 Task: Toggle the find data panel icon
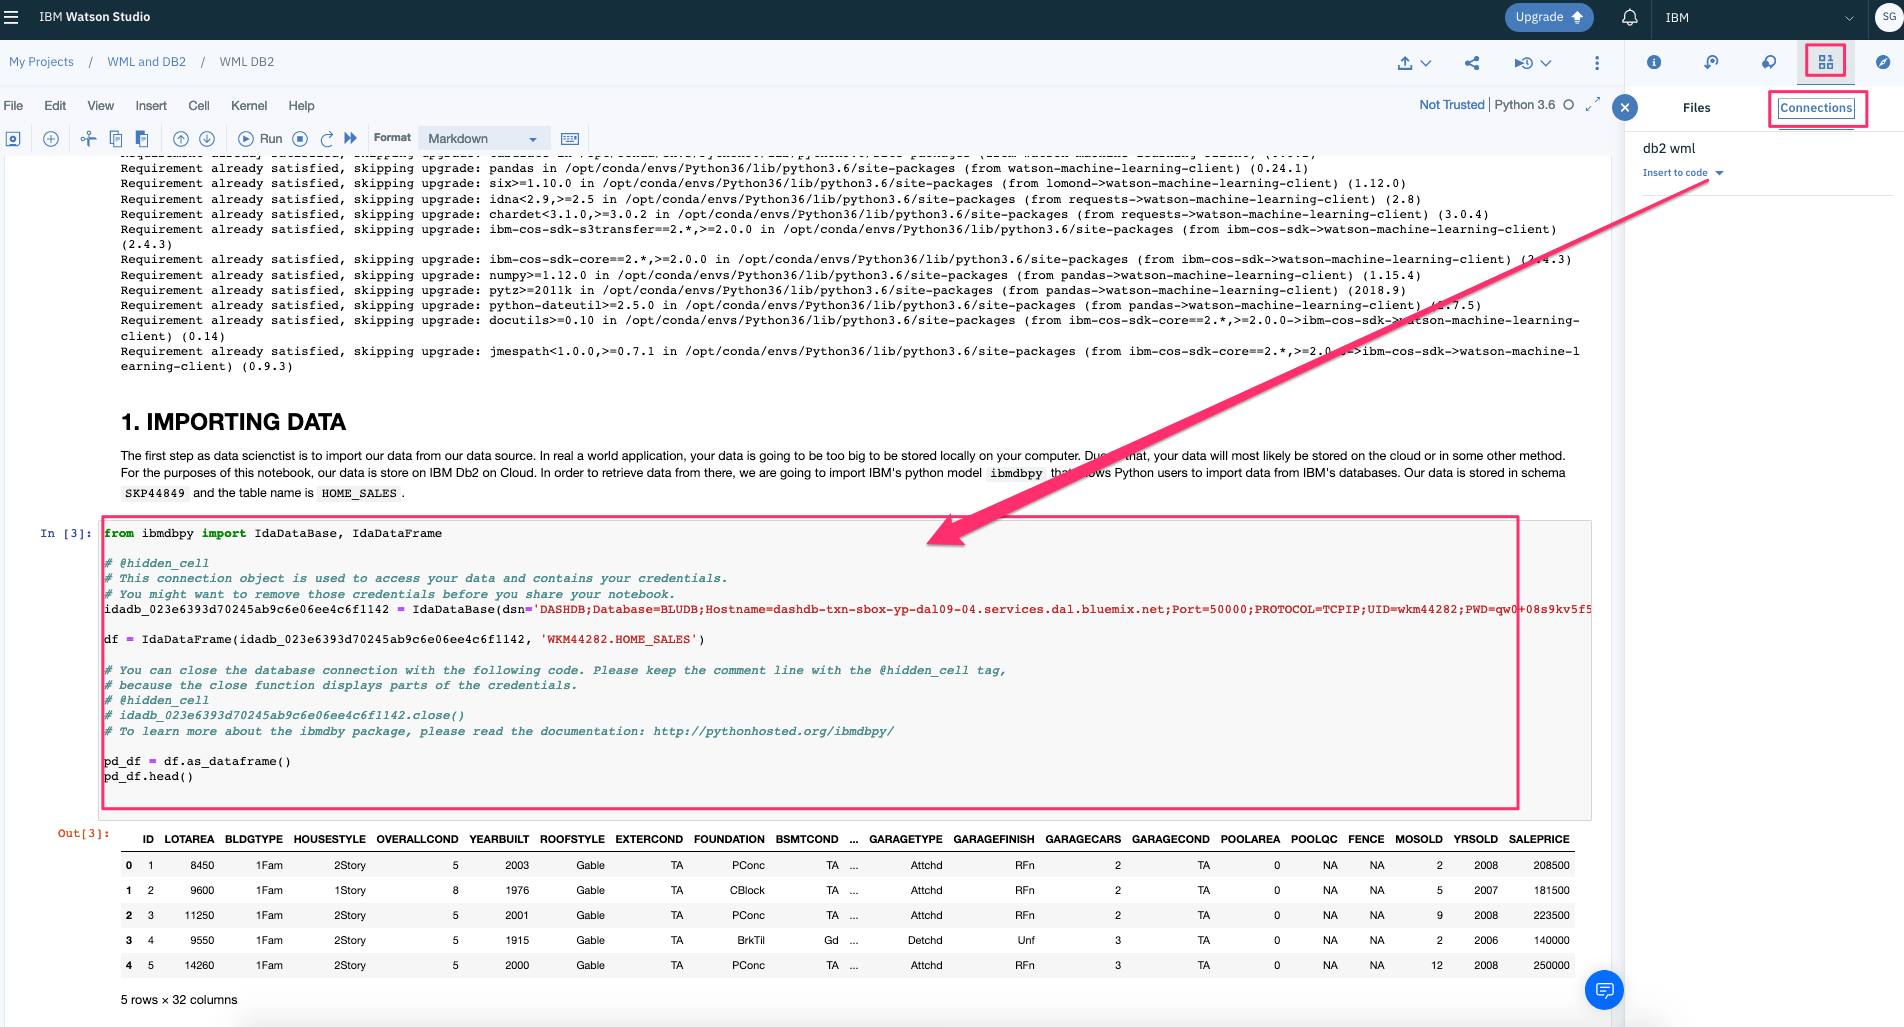(x=1826, y=62)
